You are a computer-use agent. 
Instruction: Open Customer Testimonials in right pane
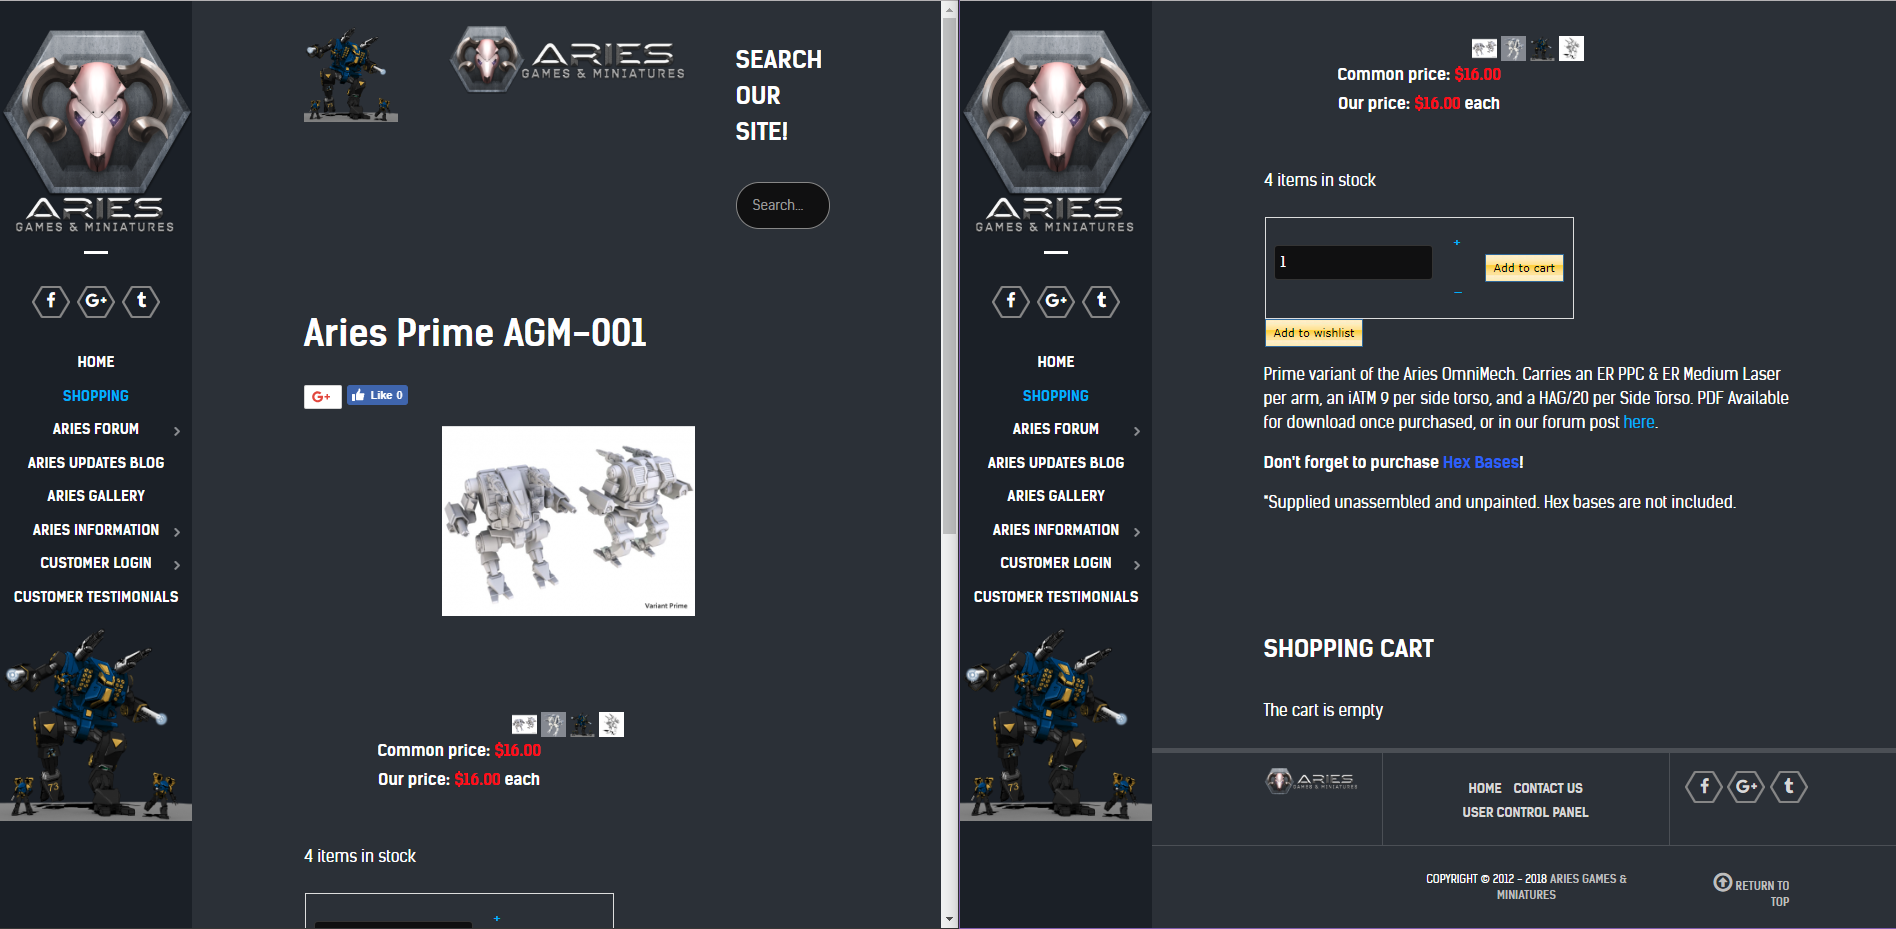point(1056,597)
